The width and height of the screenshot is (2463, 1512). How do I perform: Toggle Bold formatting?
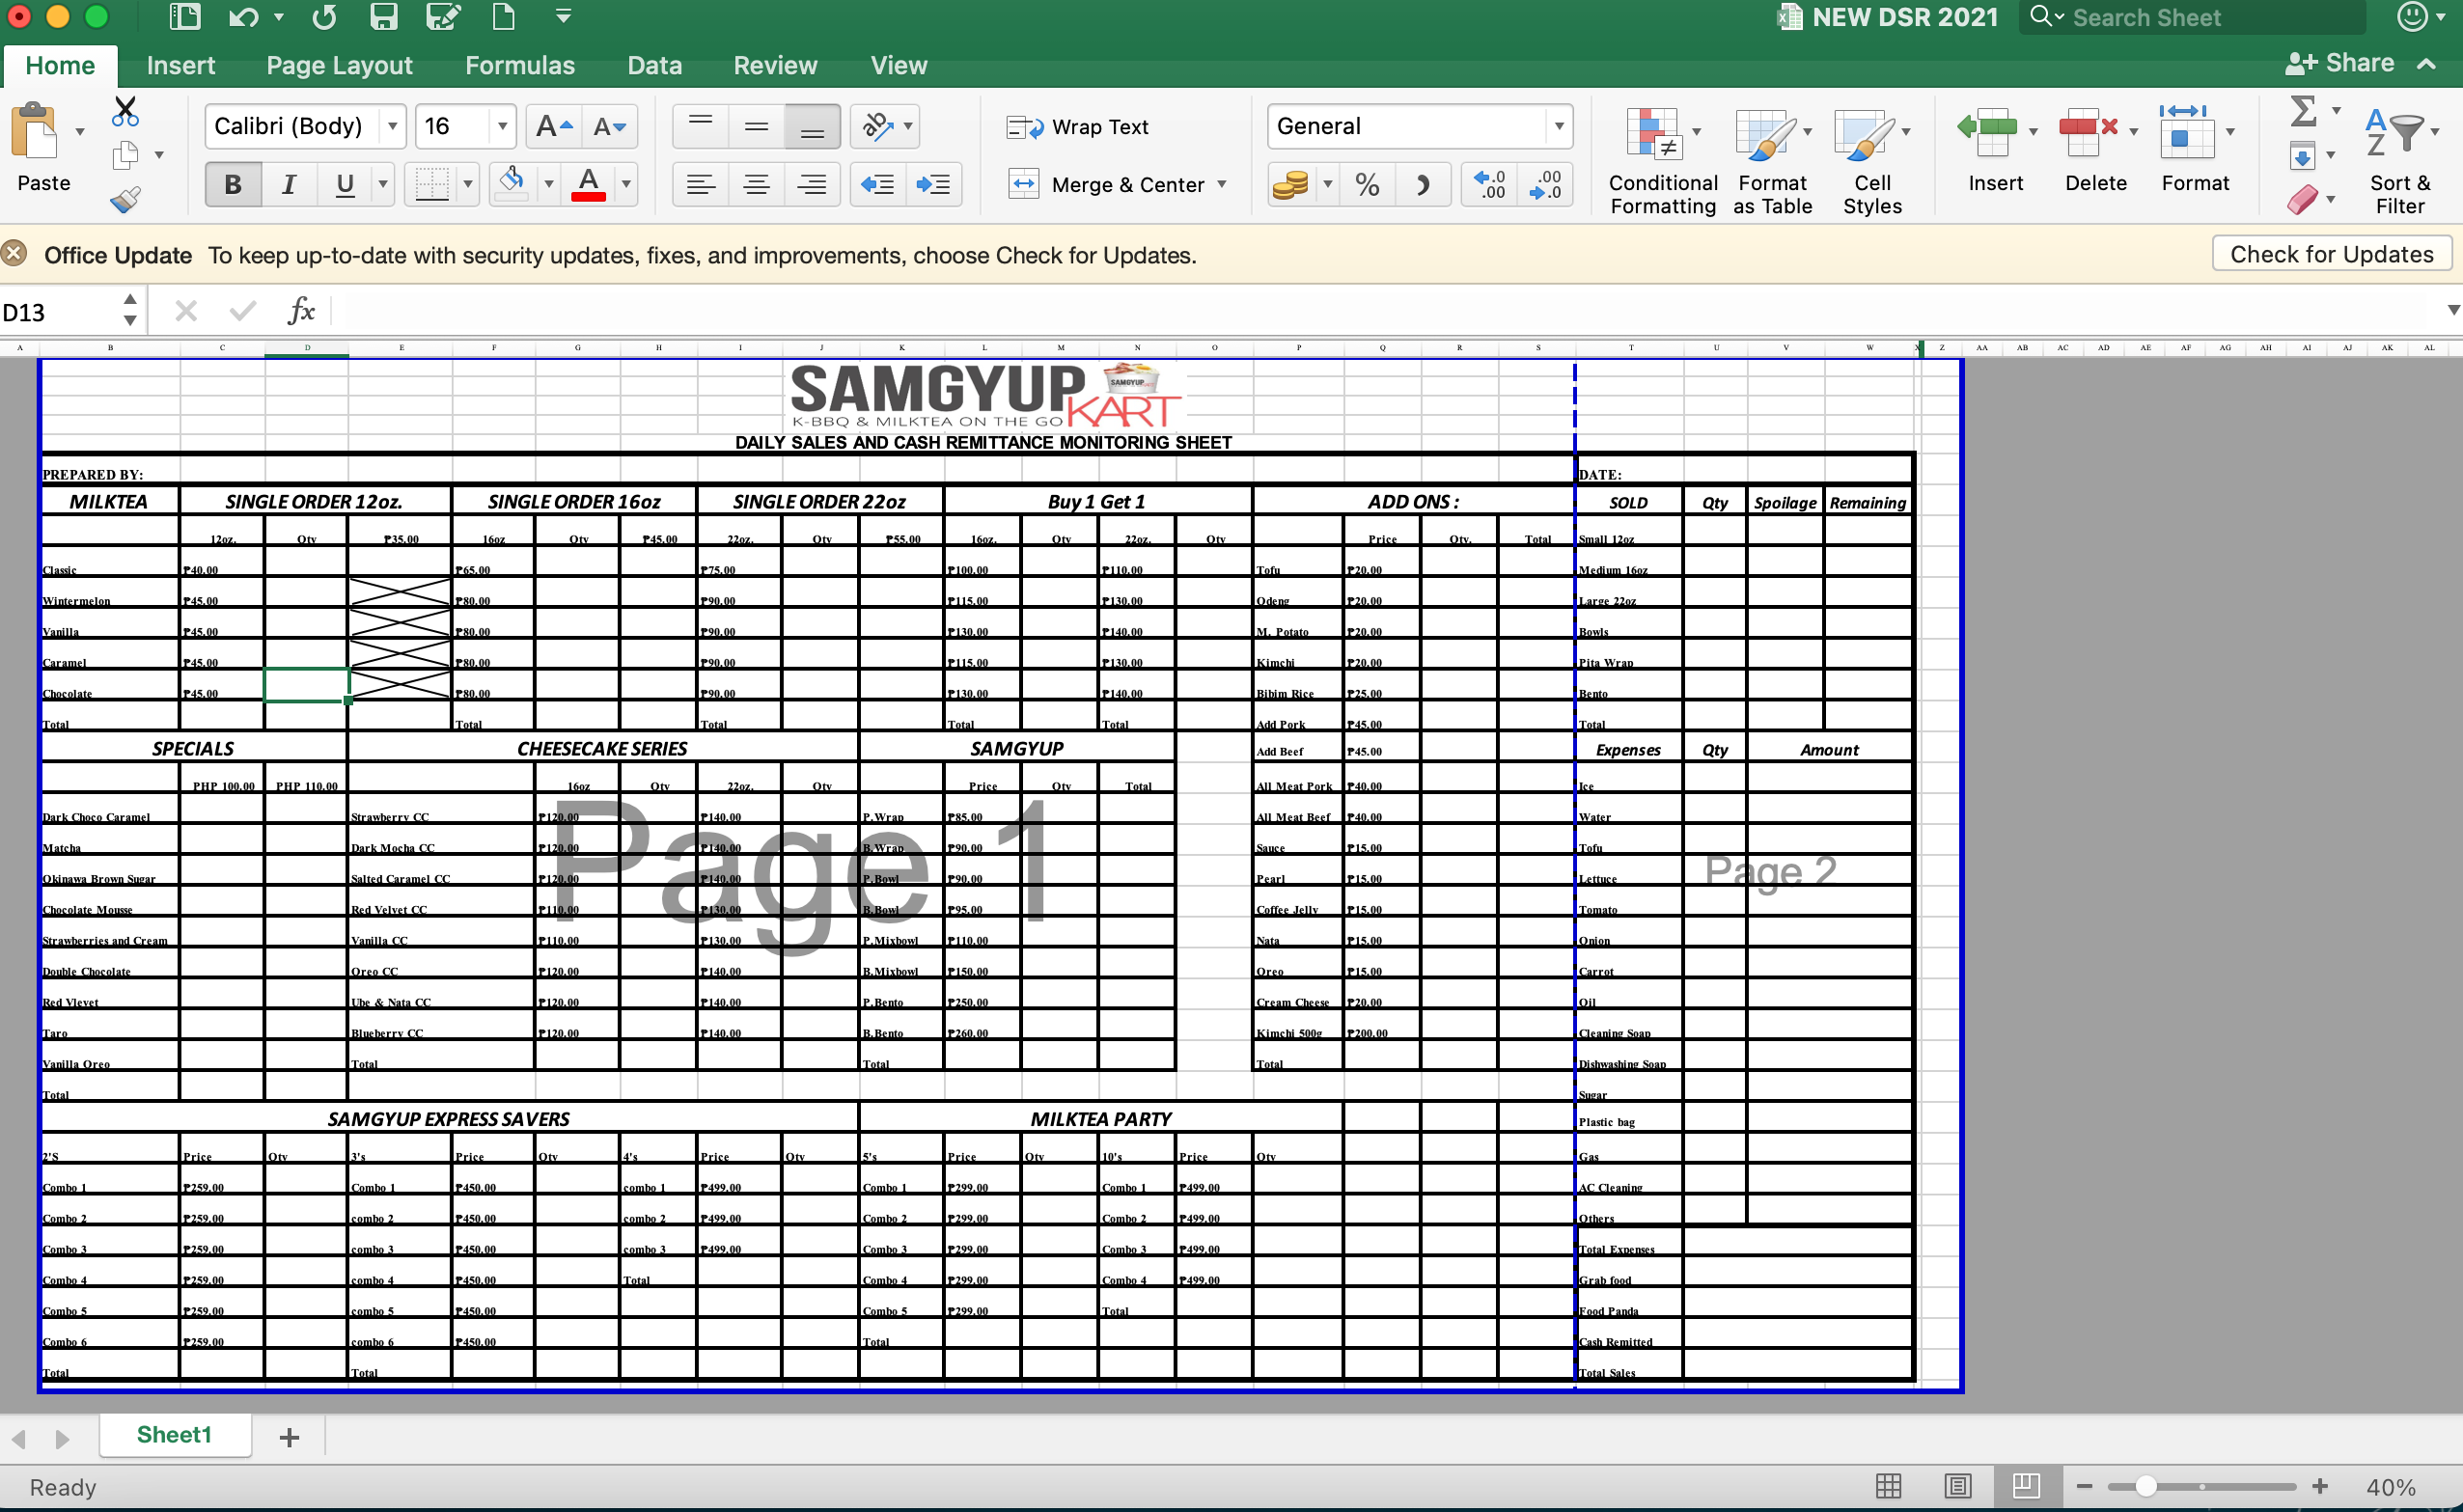pyautogui.click(x=233, y=185)
